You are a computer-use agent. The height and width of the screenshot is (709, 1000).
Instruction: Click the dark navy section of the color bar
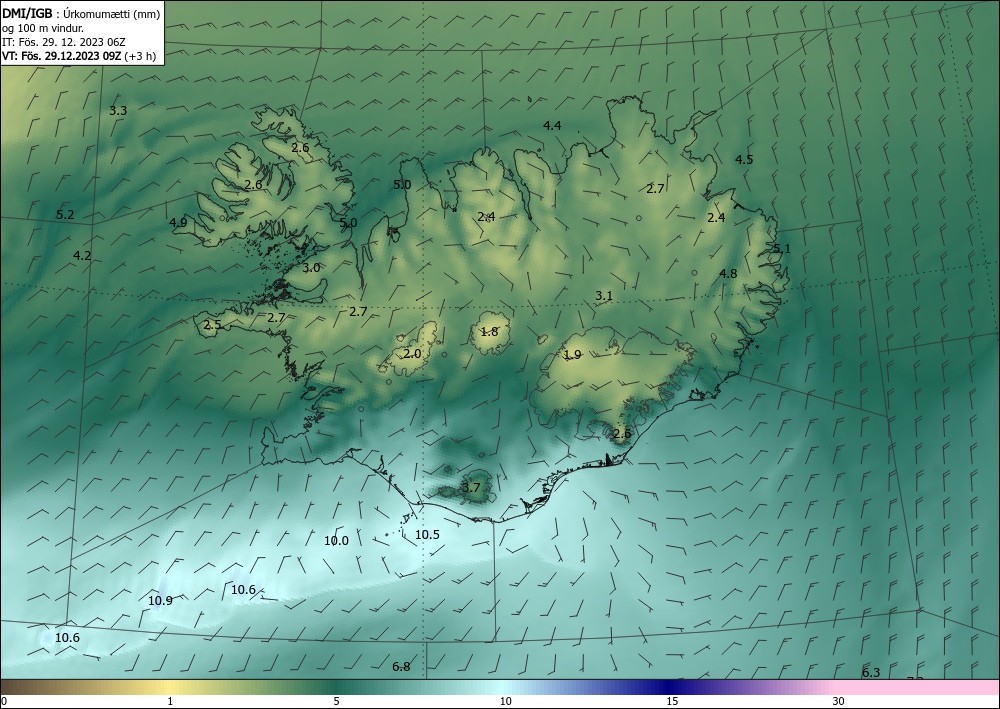[x=666, y=687]
